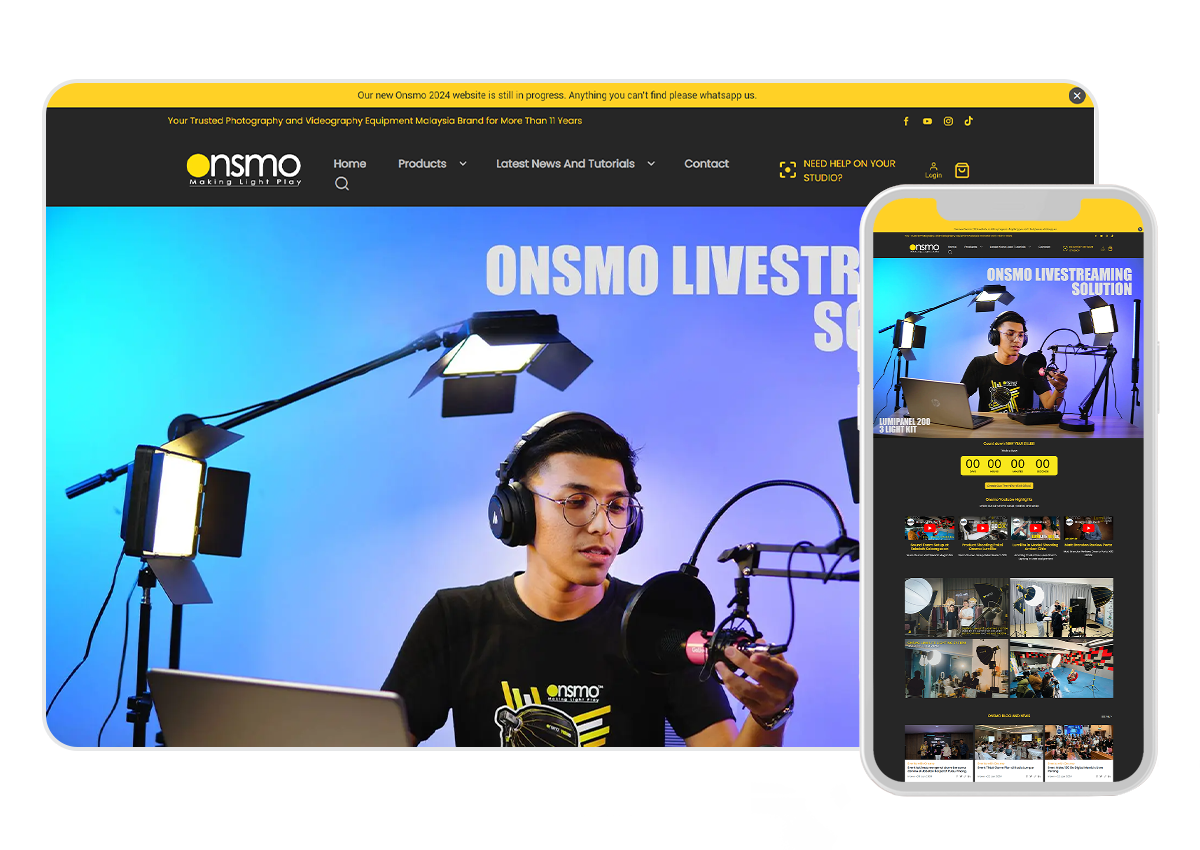Open the shopping cart icon
The height and width of the screenshot is (850, 1200).
point(962,171)
